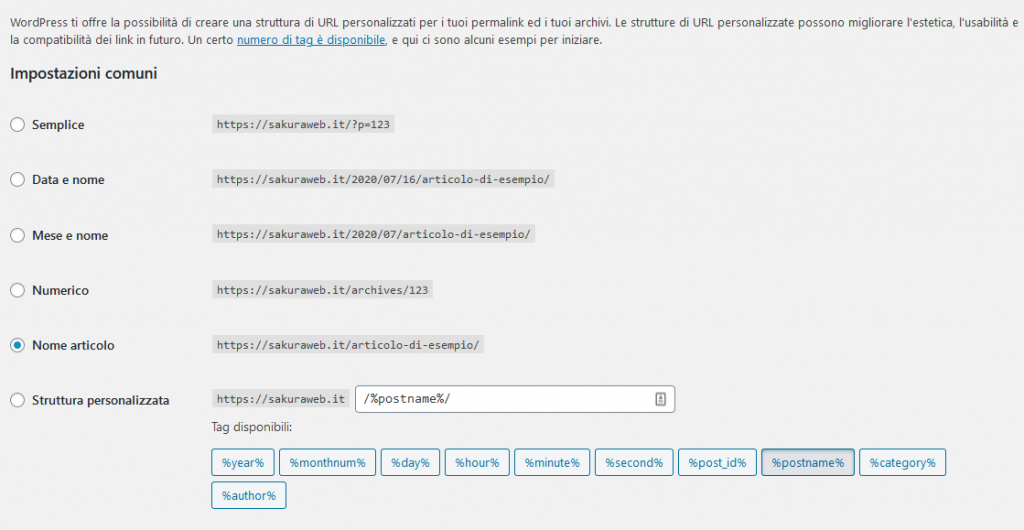
Task: Click the autofill icon in permalink field
Action: 660,399
